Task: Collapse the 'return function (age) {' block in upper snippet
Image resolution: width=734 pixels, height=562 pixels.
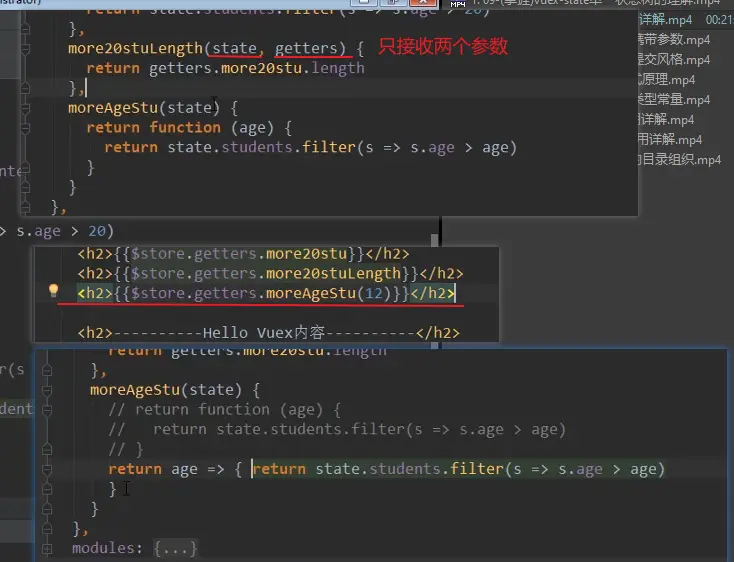Action: 25,128
